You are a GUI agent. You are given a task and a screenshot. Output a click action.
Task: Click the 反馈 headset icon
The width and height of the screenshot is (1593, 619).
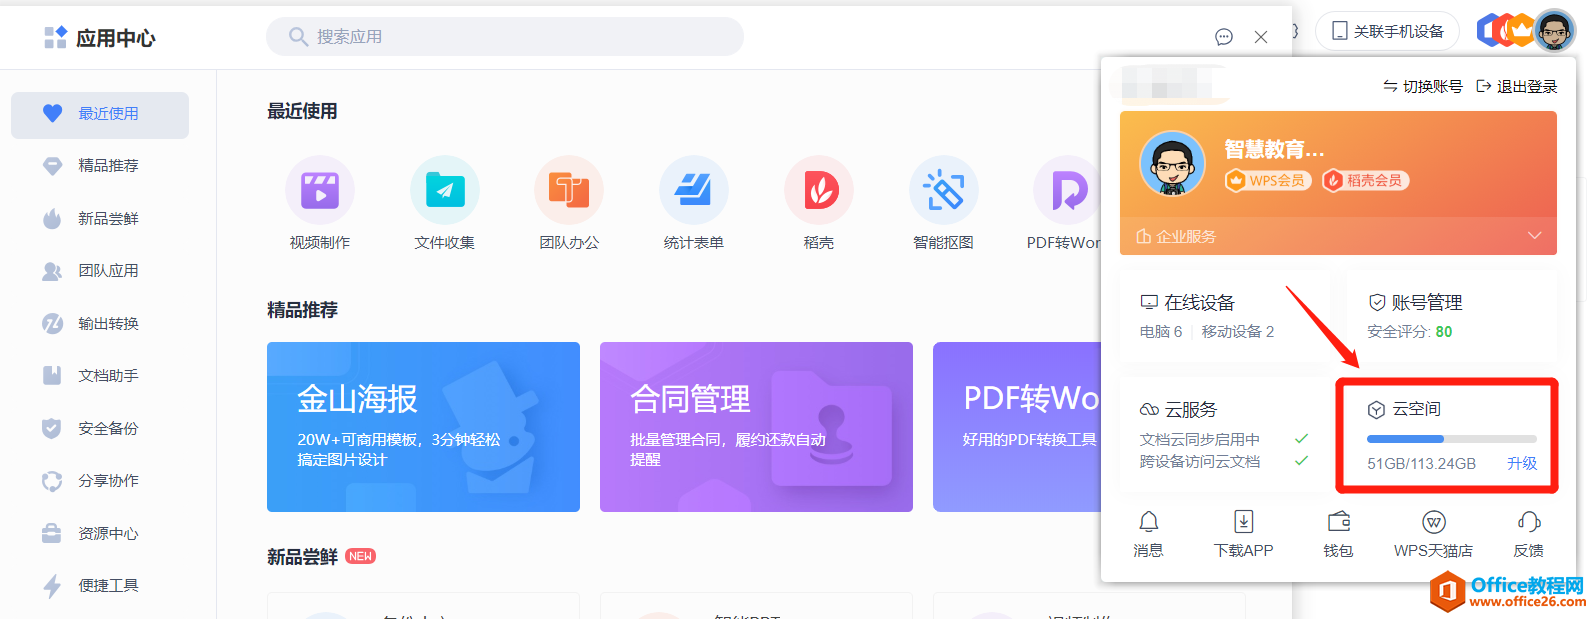pyautogui.click(x=1529, y=521)
